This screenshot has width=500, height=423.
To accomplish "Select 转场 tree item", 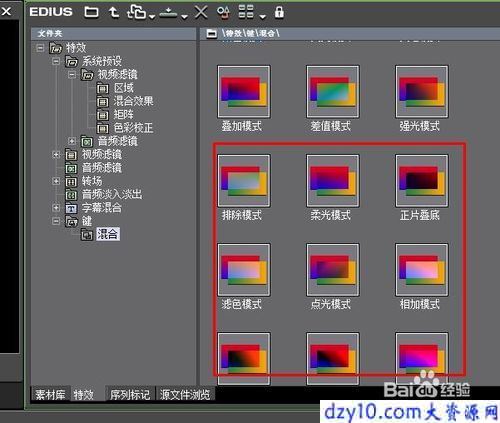I will coord(92,181).
